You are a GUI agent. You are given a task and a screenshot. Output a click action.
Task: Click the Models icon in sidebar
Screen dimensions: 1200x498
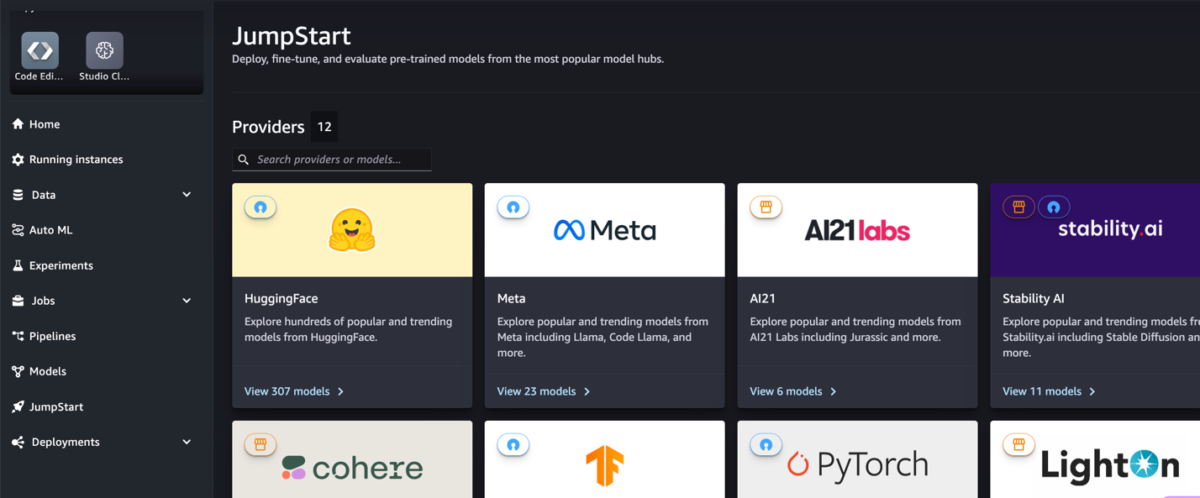point(17,371)
